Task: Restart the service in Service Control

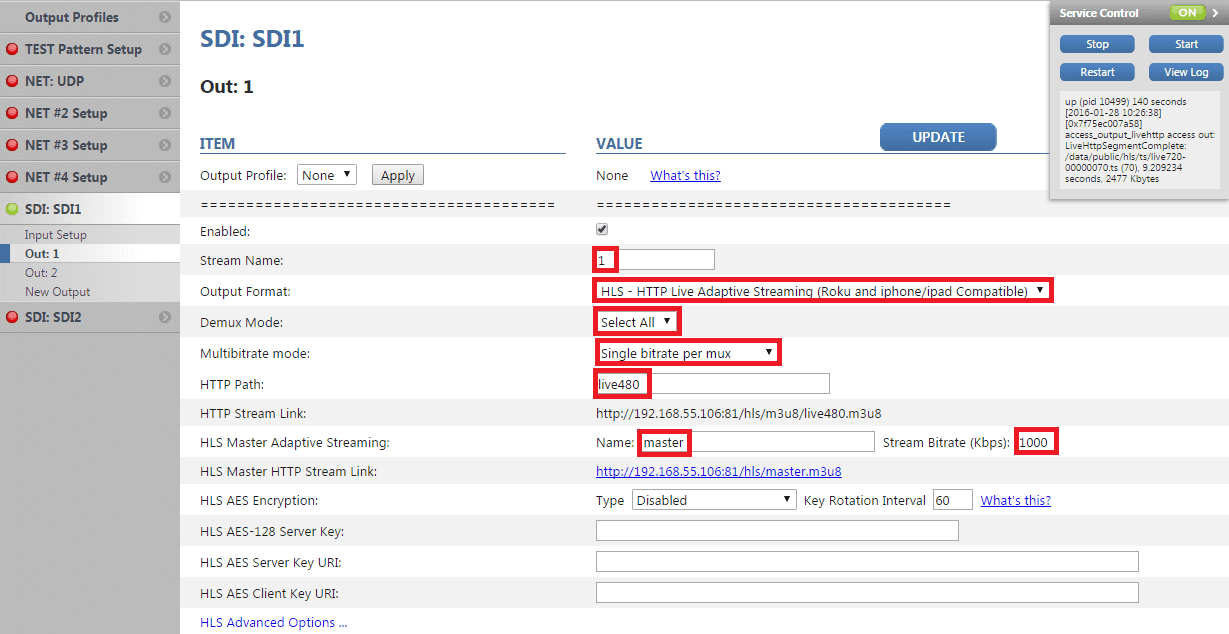Action: 1098,72
